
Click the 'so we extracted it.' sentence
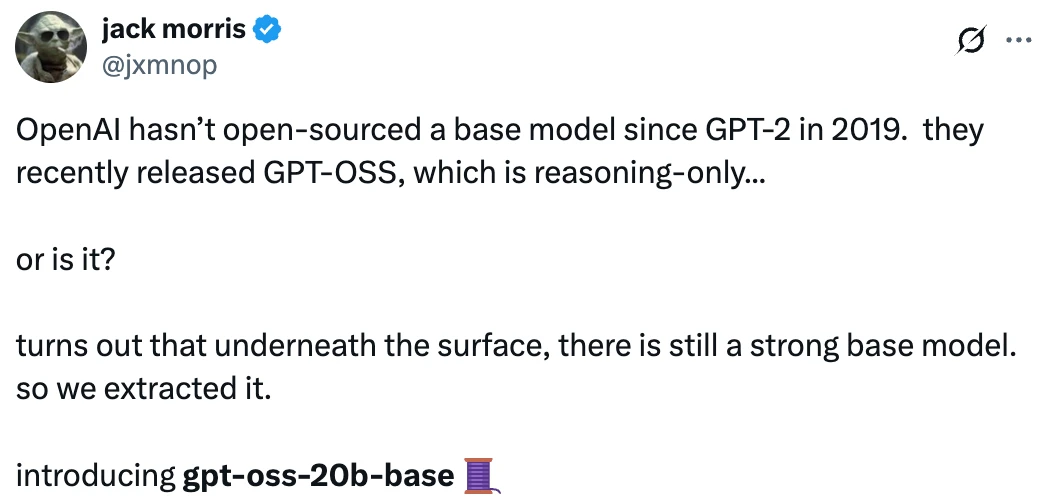(143, 388)
